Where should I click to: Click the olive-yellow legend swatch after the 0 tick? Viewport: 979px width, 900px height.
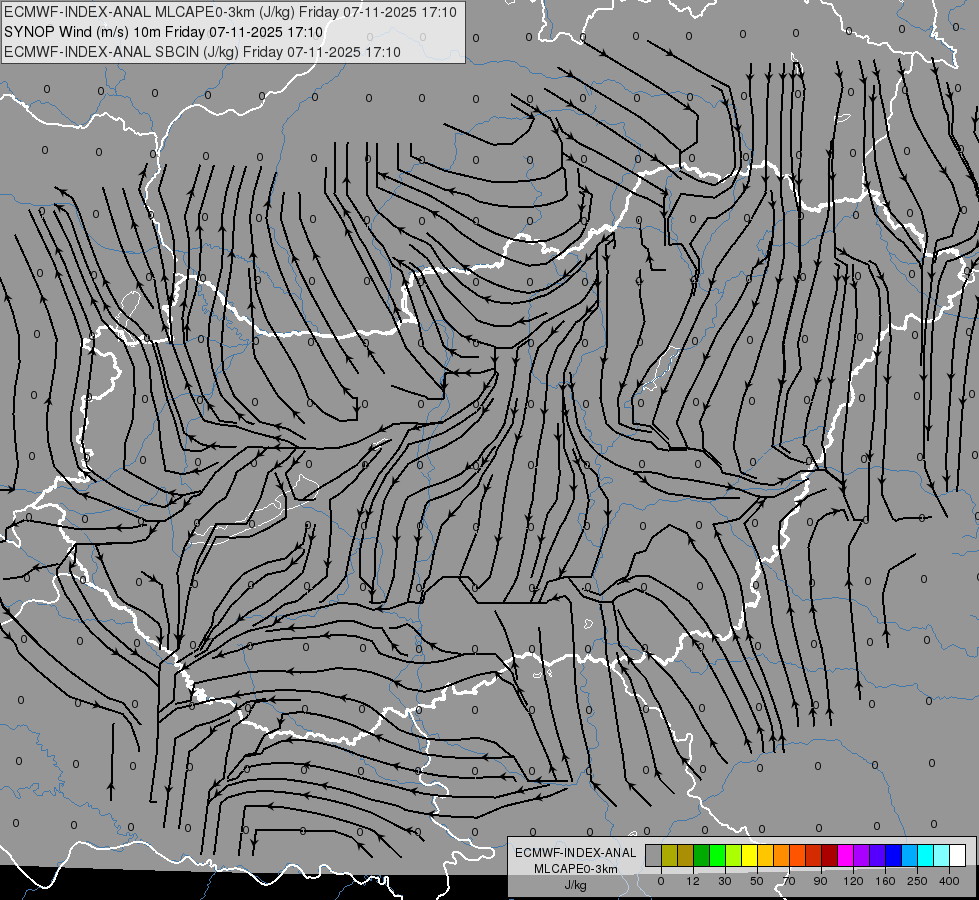click(x=669, y=855)
